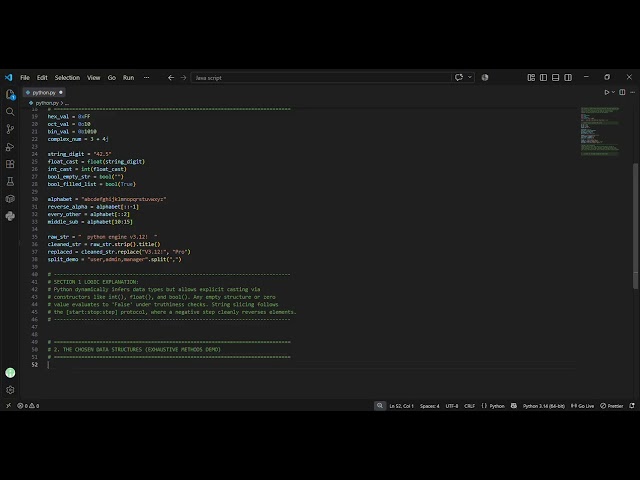Open the notifications bell in the status bar
Viewport: 640px width, 480px height.
coord(632,406)
